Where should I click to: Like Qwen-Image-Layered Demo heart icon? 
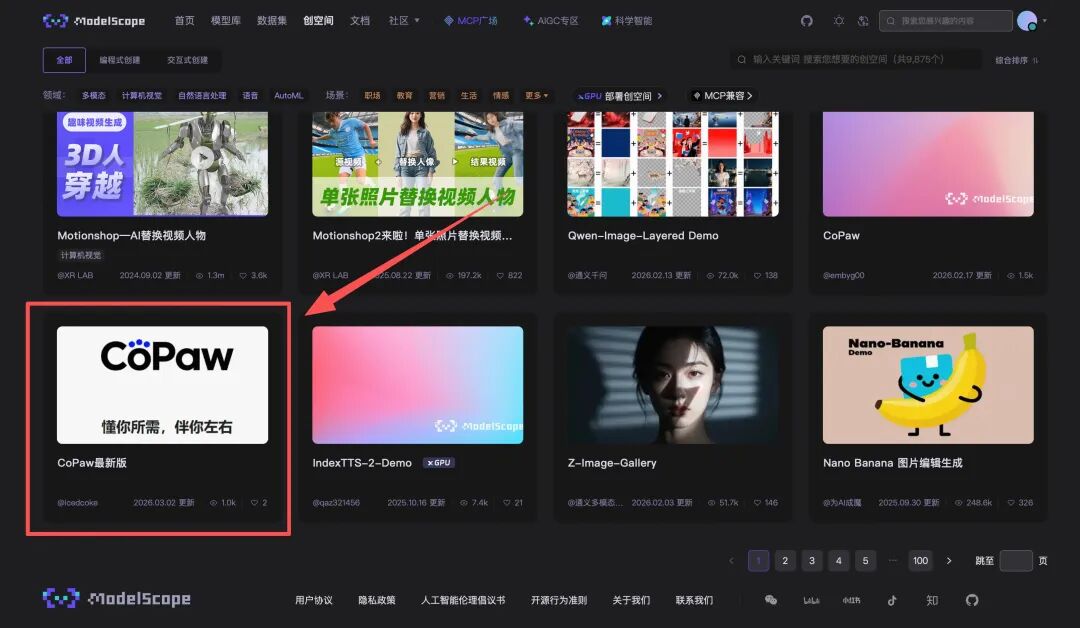(x=757, y=275)
